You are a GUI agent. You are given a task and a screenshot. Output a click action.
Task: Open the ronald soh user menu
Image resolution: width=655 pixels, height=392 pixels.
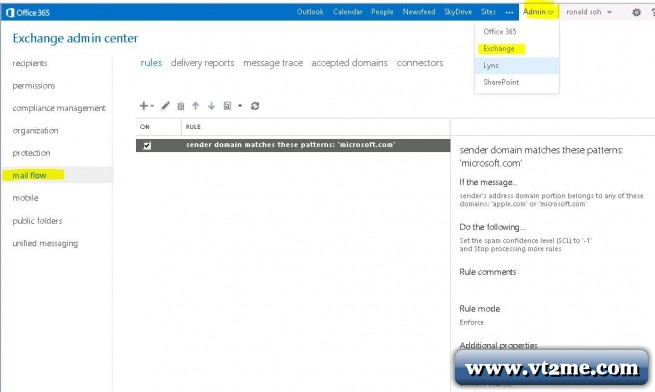point(589,12)
